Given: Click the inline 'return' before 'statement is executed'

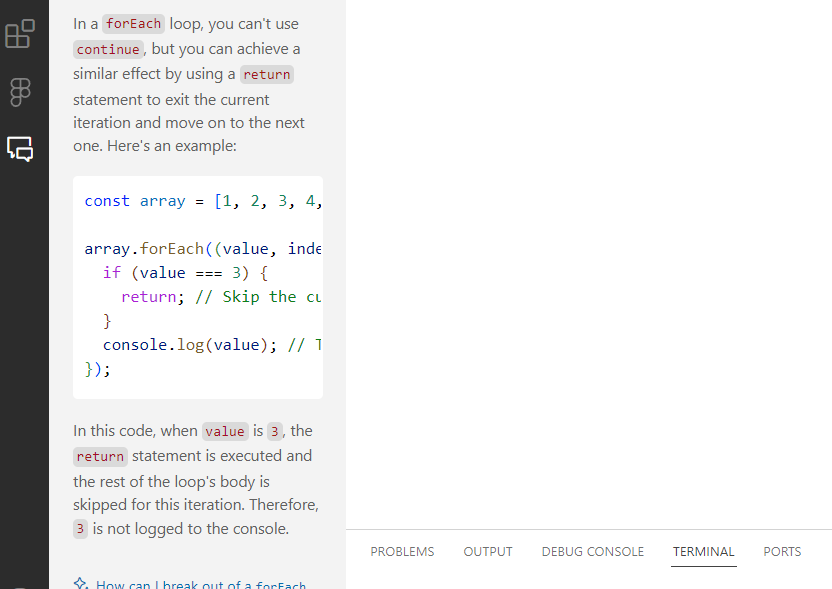Looking at the screenshot, I should click(100, 456).
